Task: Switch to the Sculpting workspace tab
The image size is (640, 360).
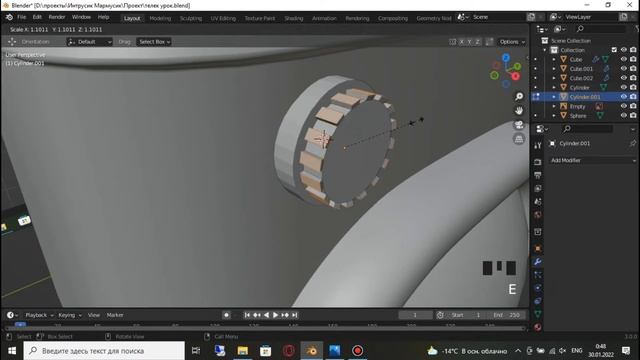Action: pyautogui.click(x=191, y=18)
